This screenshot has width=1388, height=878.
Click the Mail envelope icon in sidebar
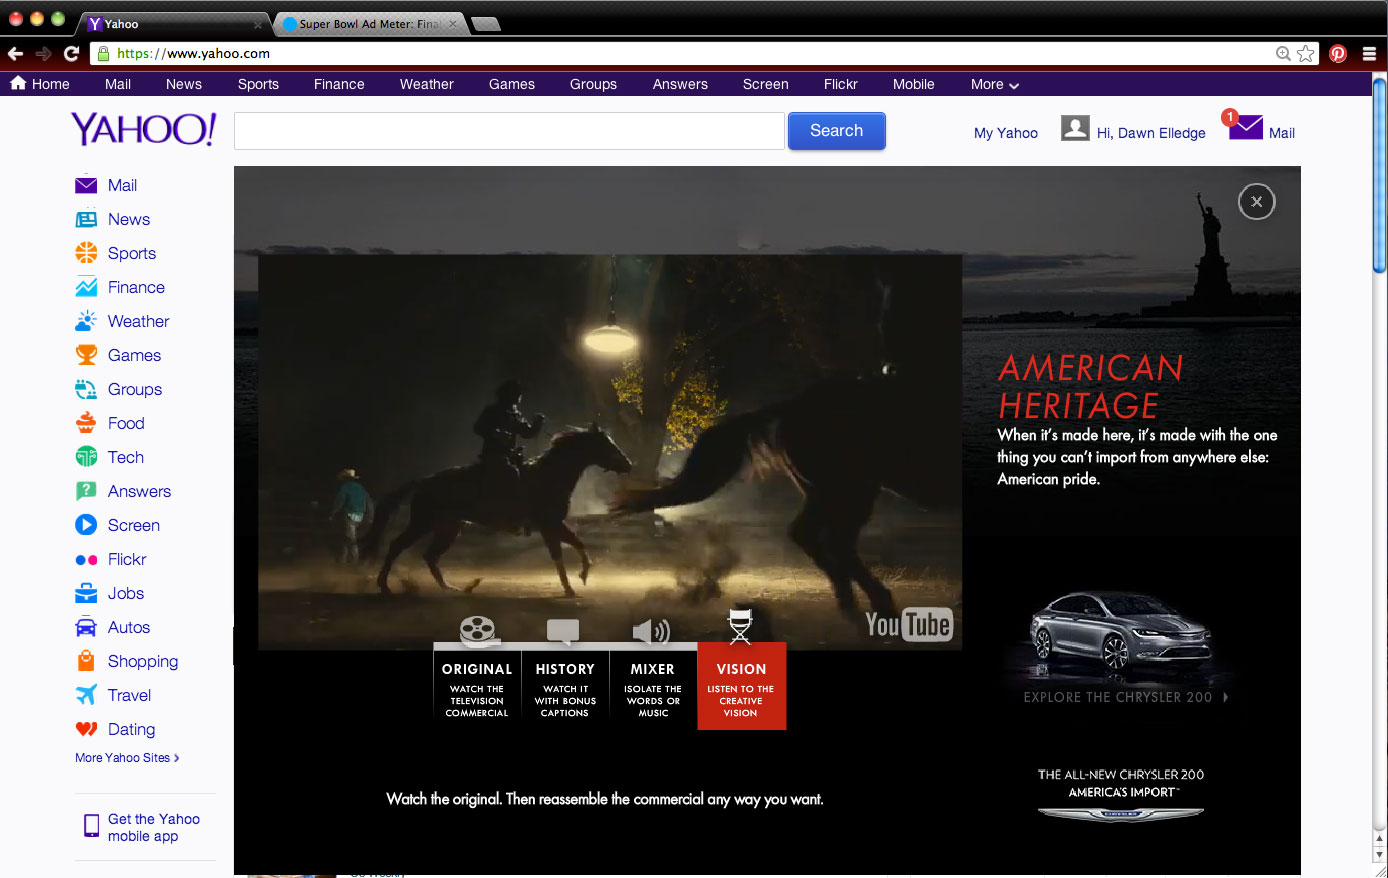tap(86, 186)
